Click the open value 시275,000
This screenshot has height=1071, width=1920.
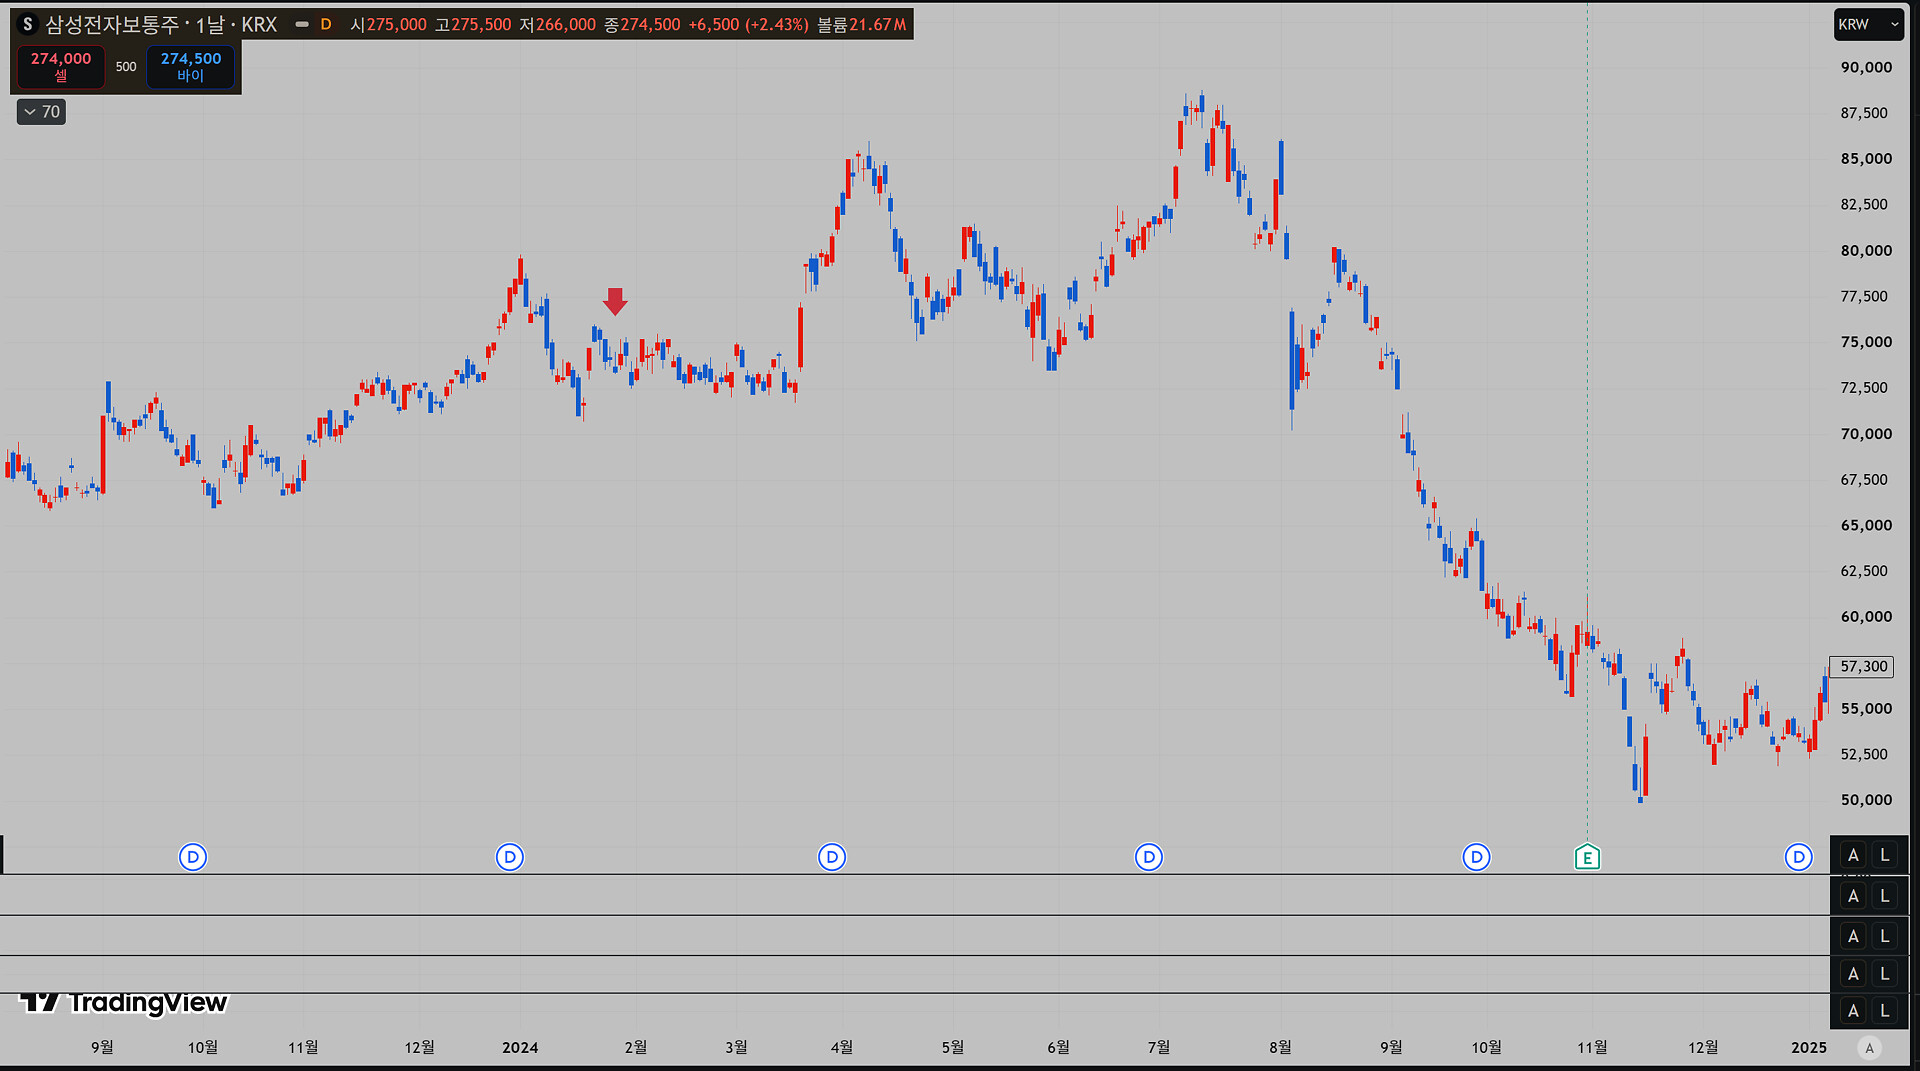click(388, 24)
